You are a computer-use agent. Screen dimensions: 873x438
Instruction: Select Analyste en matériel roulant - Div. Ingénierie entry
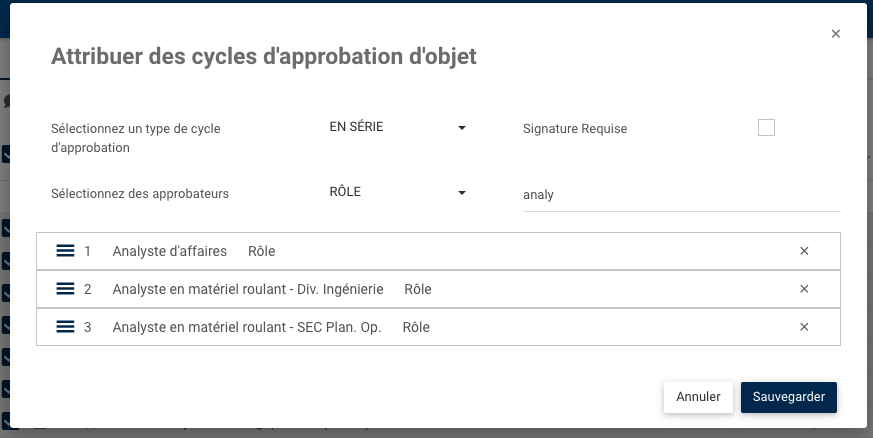[x=248, y=289]
